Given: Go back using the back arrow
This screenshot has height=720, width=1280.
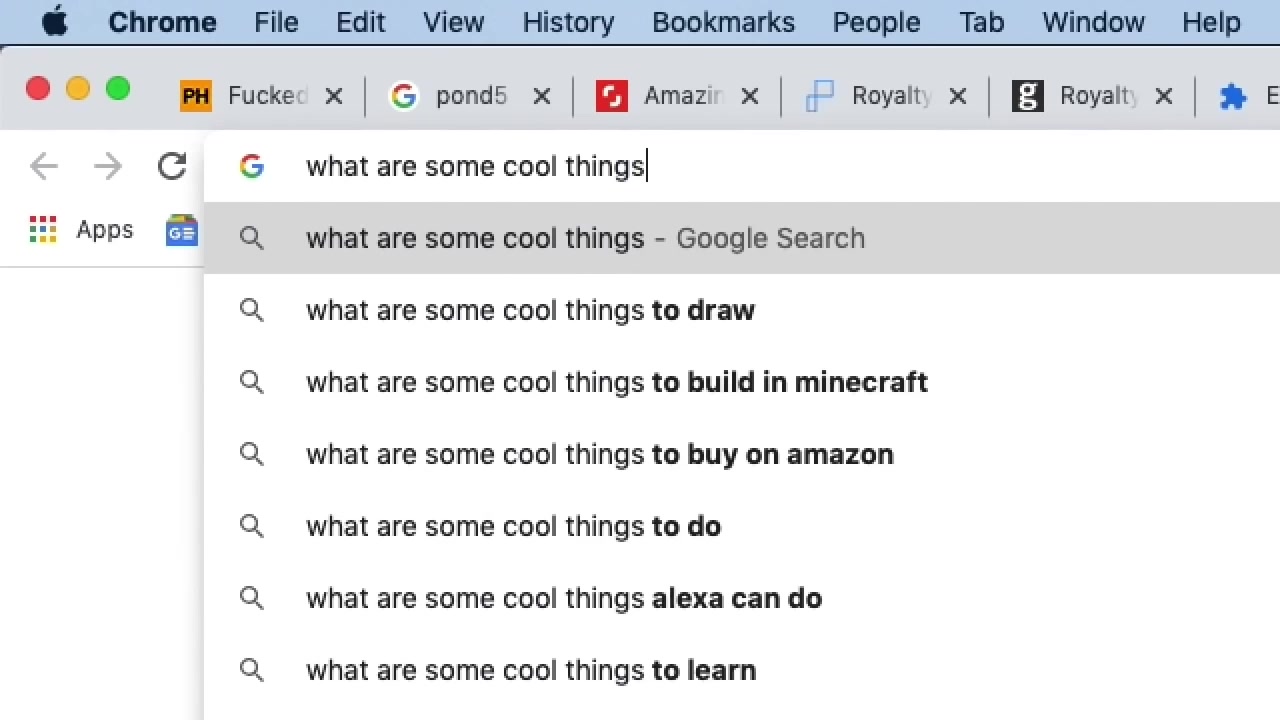Looking at the screenshot, I should point(44,166).
